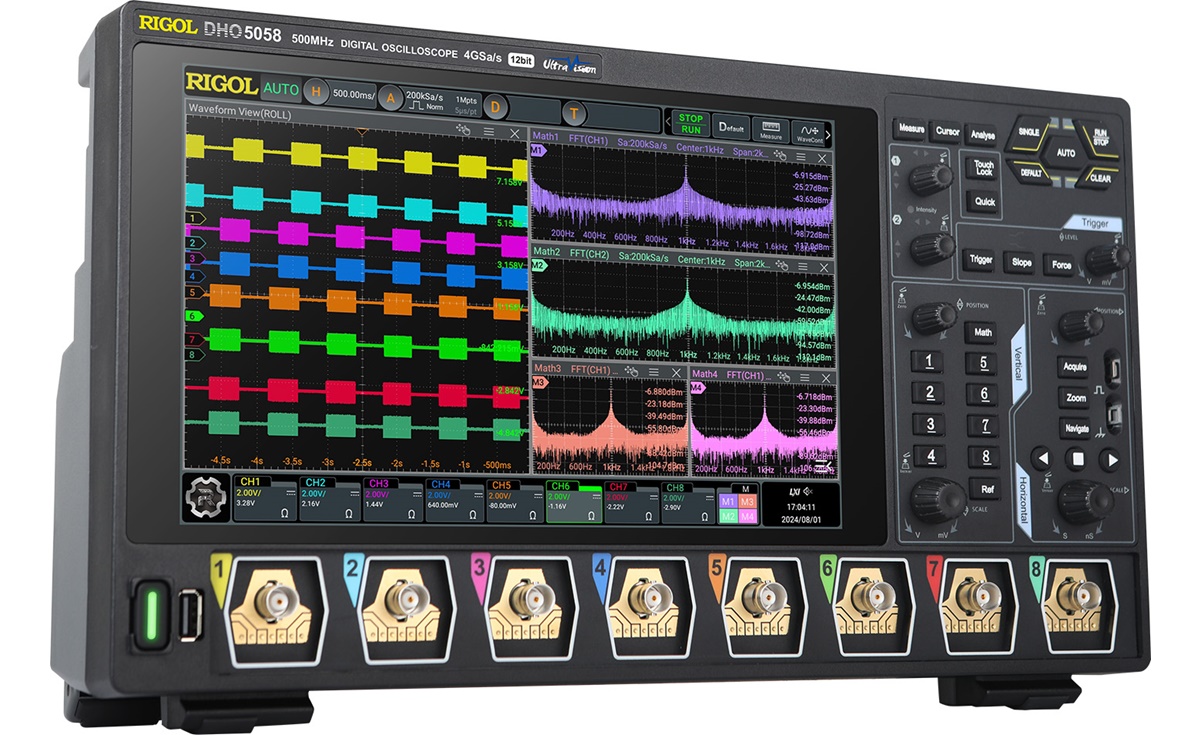Push the SINGLE acquisition key
This screenshot has width=1200, height=735.
pos(1030,132)
